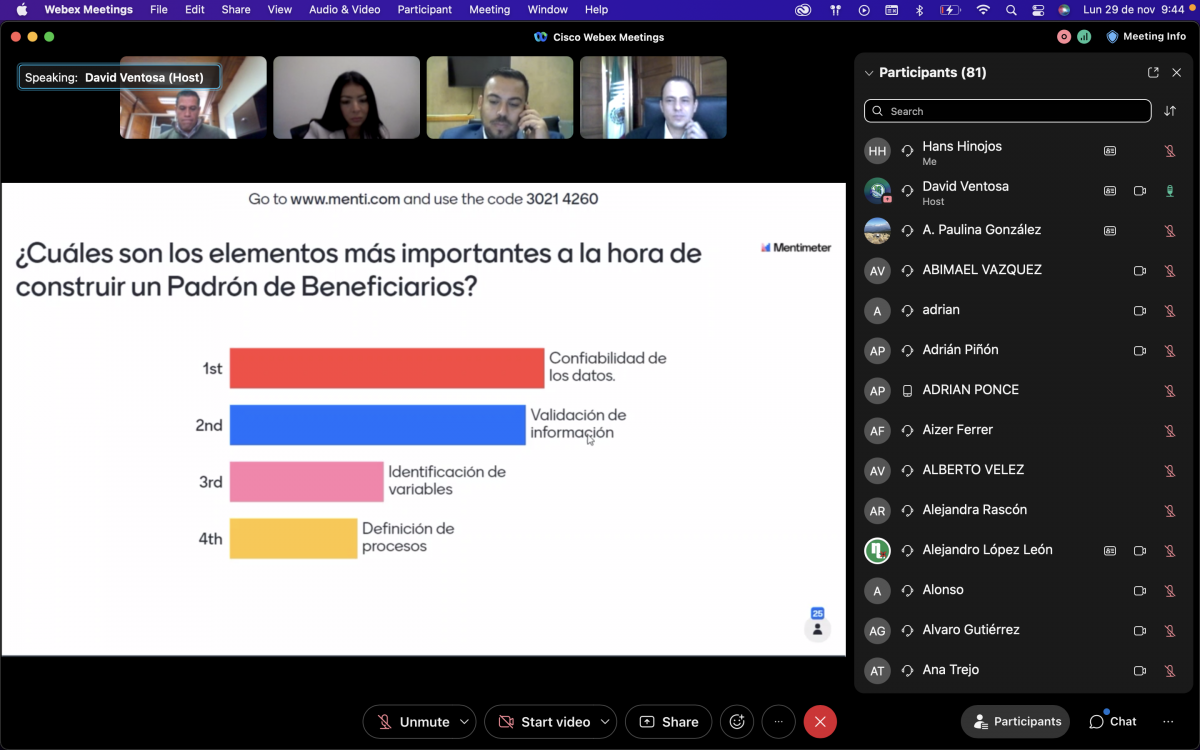The height and width of the screenshot is (750, 1200).
Task: Open the macOS Control Center
Action: click(1038, 10)
